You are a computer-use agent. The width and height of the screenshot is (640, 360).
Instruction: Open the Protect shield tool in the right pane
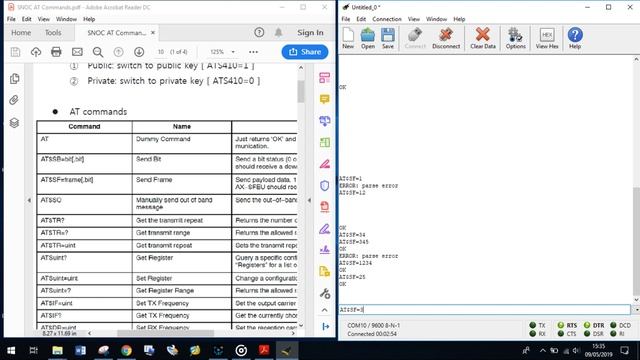pyautogui.click(x=324, y=186)
